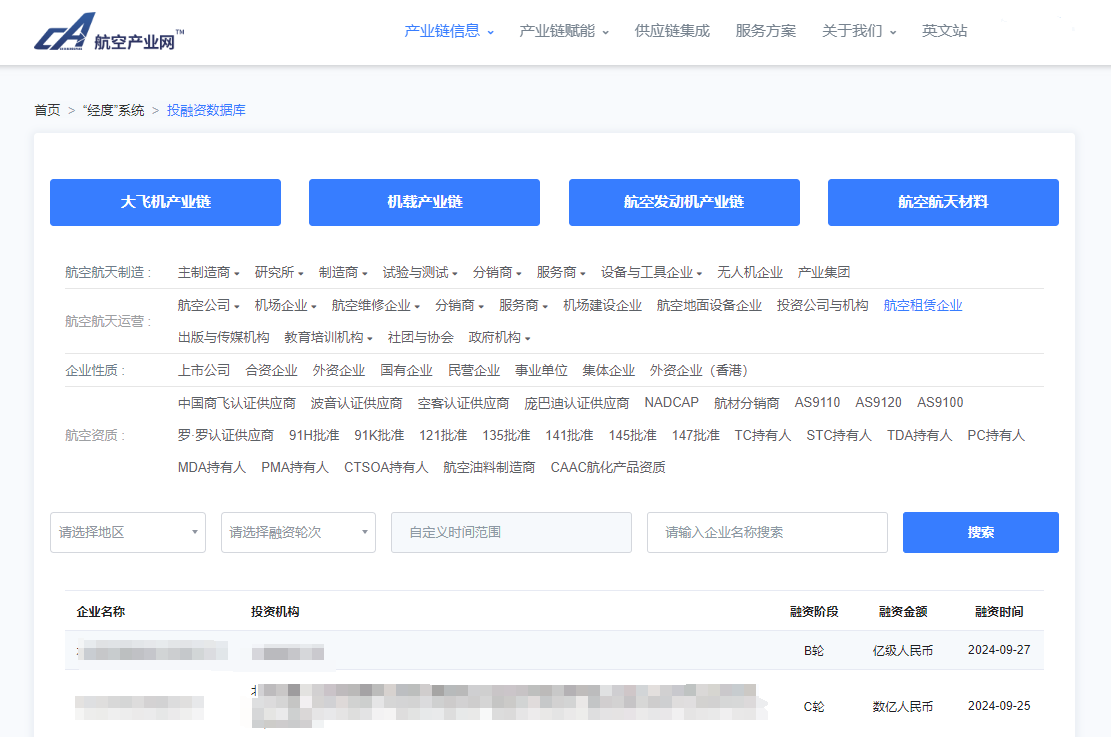Switch to 英文站 English site
The height and width of the screenshot is (737, 1111).
pyautogui.click(x=944, y=31)
